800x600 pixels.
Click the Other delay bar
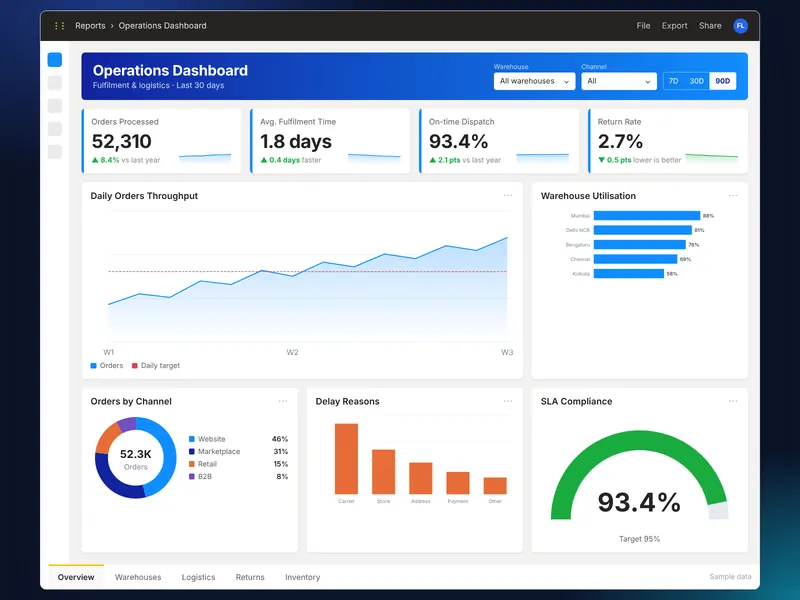495,486
